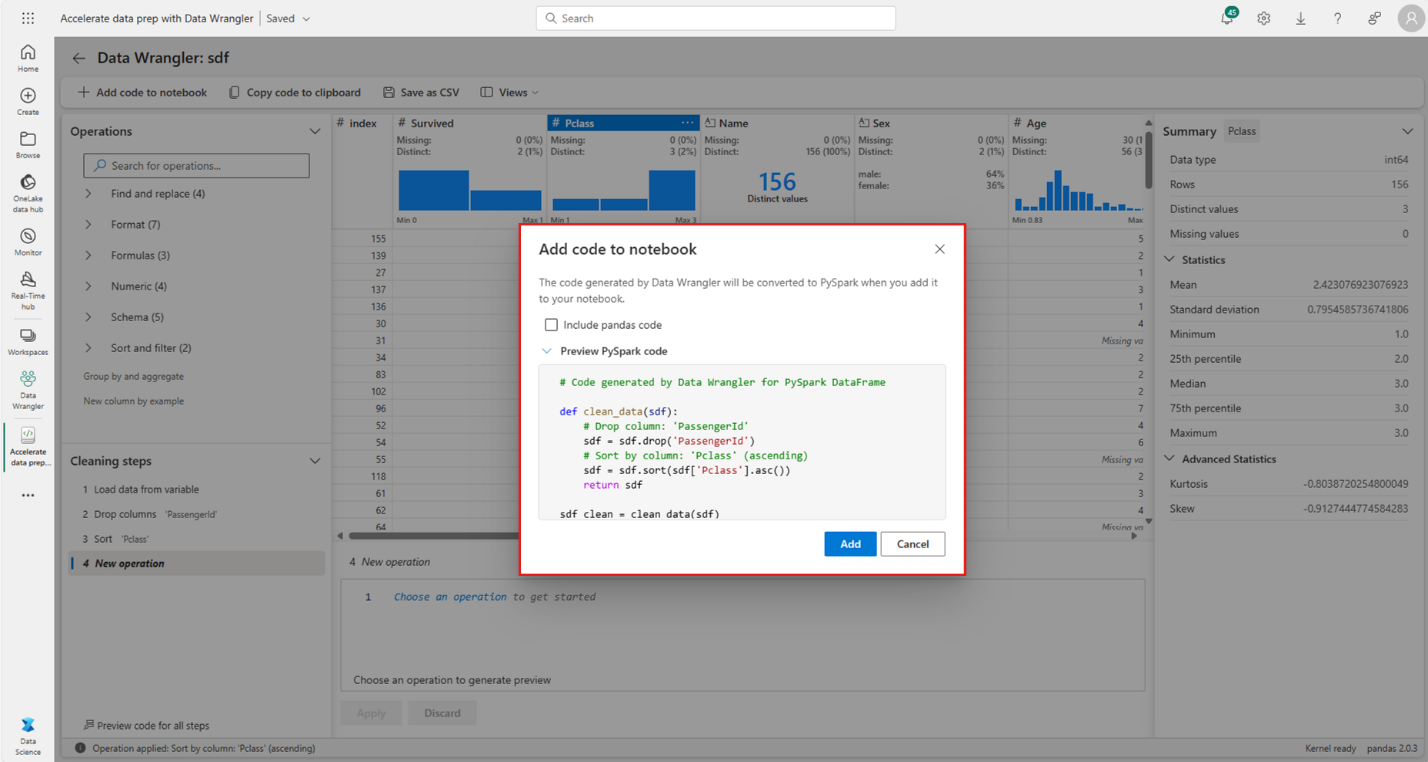The image size is (1428, 762).
Task: Go to Home in the sidebar
Action: click(x=28, y=58)
